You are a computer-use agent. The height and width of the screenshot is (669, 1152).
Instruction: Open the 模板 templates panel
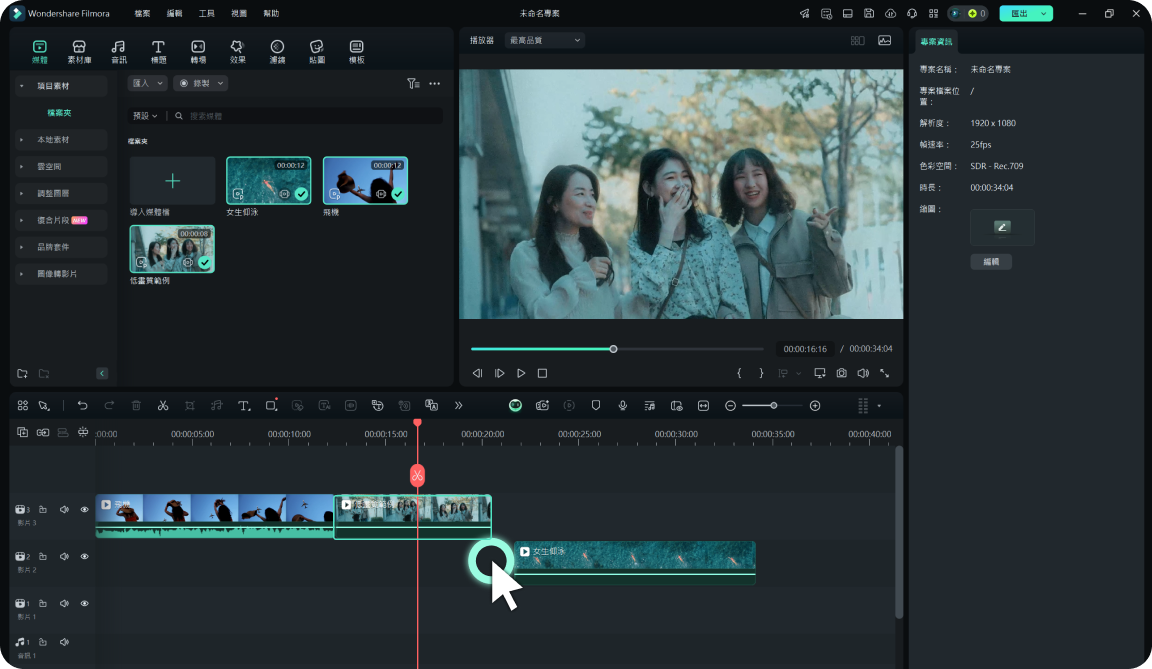[x=356, y=51]
